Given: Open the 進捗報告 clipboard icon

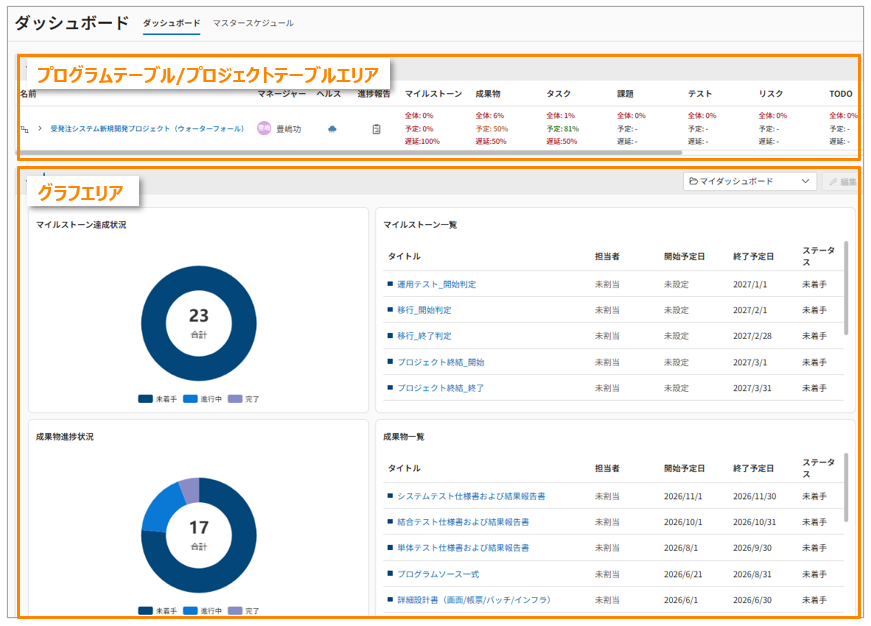Looking at the screenshot, I should (376, 129).
